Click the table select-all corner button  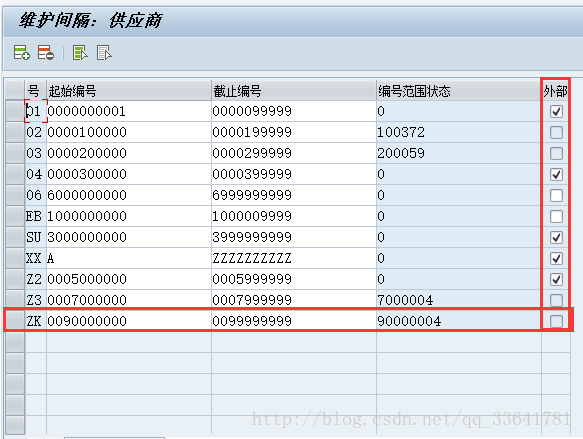[15, 90]
